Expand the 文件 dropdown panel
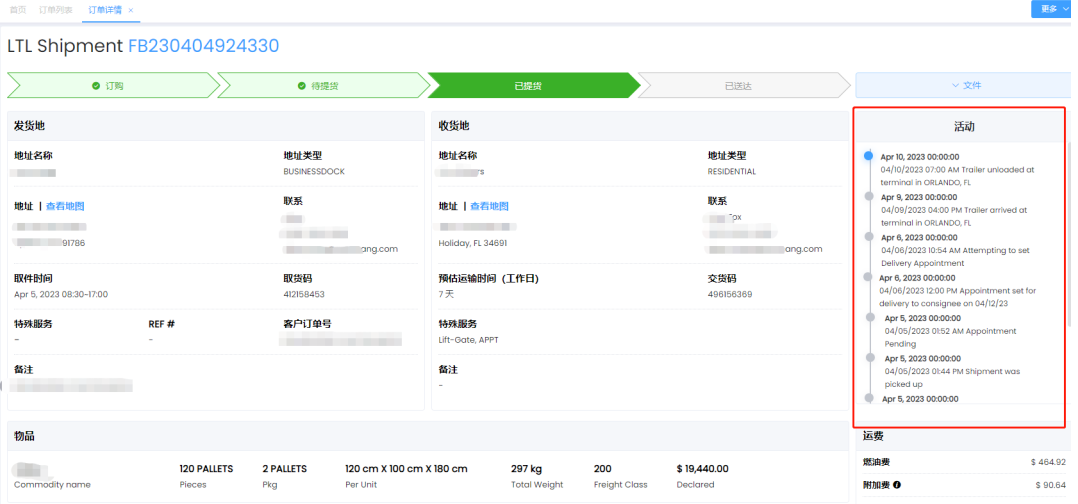This screenshot has width=1078, height=504. pyautogui.click(x=965, y=86)
